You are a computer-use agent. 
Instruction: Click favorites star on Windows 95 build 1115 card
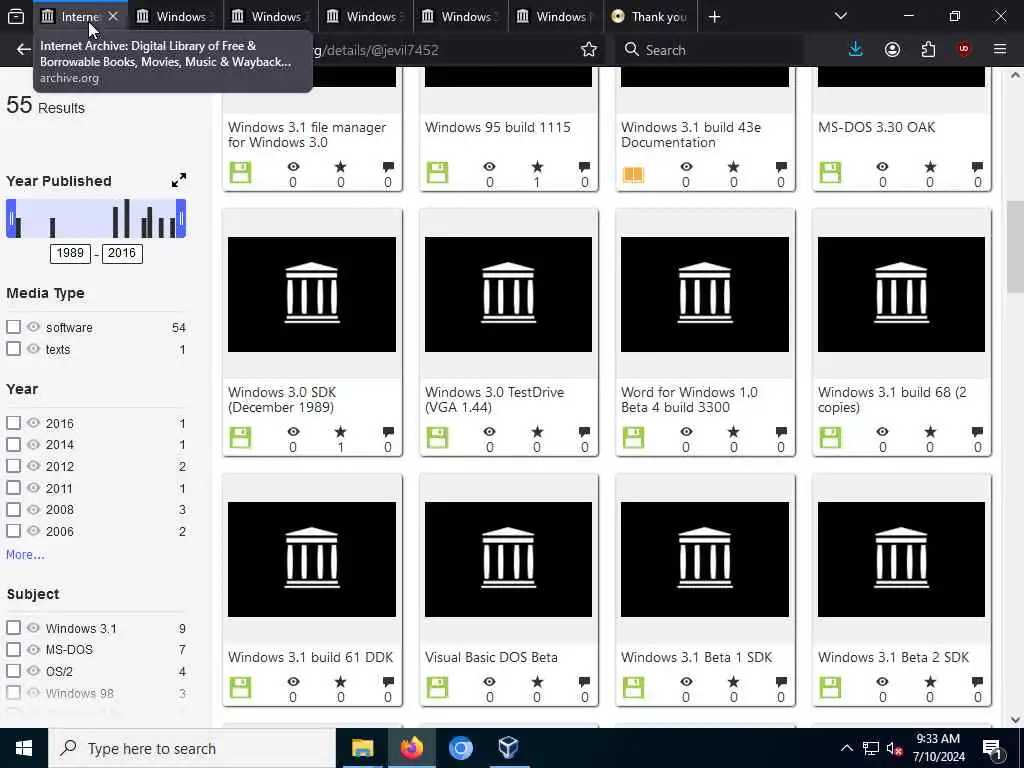click(537, 167)
